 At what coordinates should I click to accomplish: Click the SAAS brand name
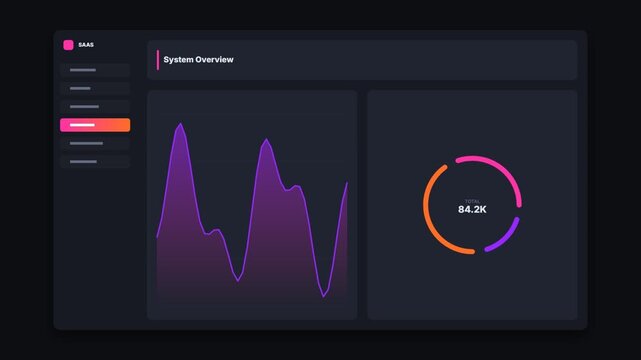[x=86, y=45]
